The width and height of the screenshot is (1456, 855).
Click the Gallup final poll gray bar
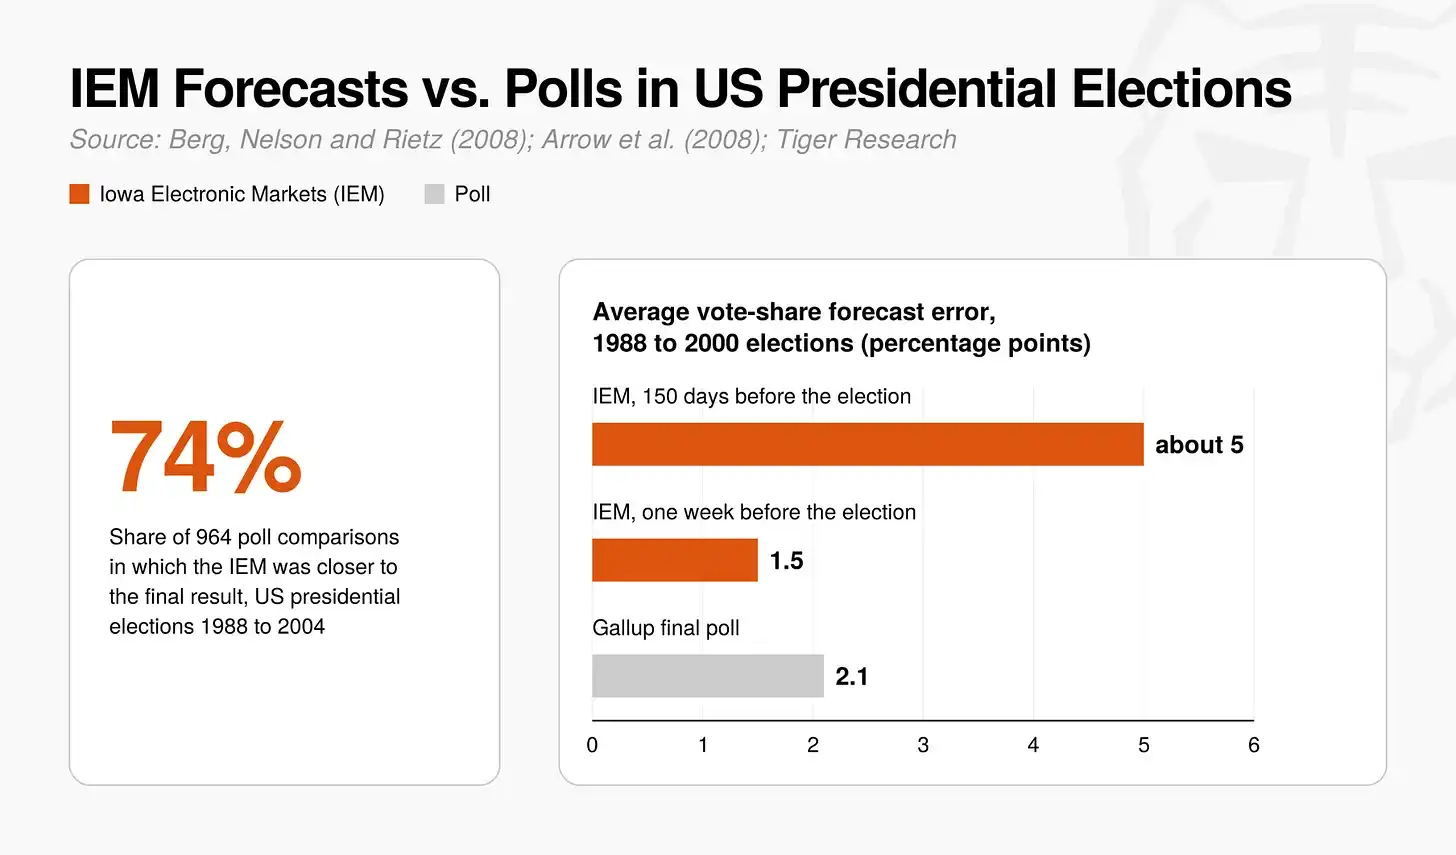[708, 676]
